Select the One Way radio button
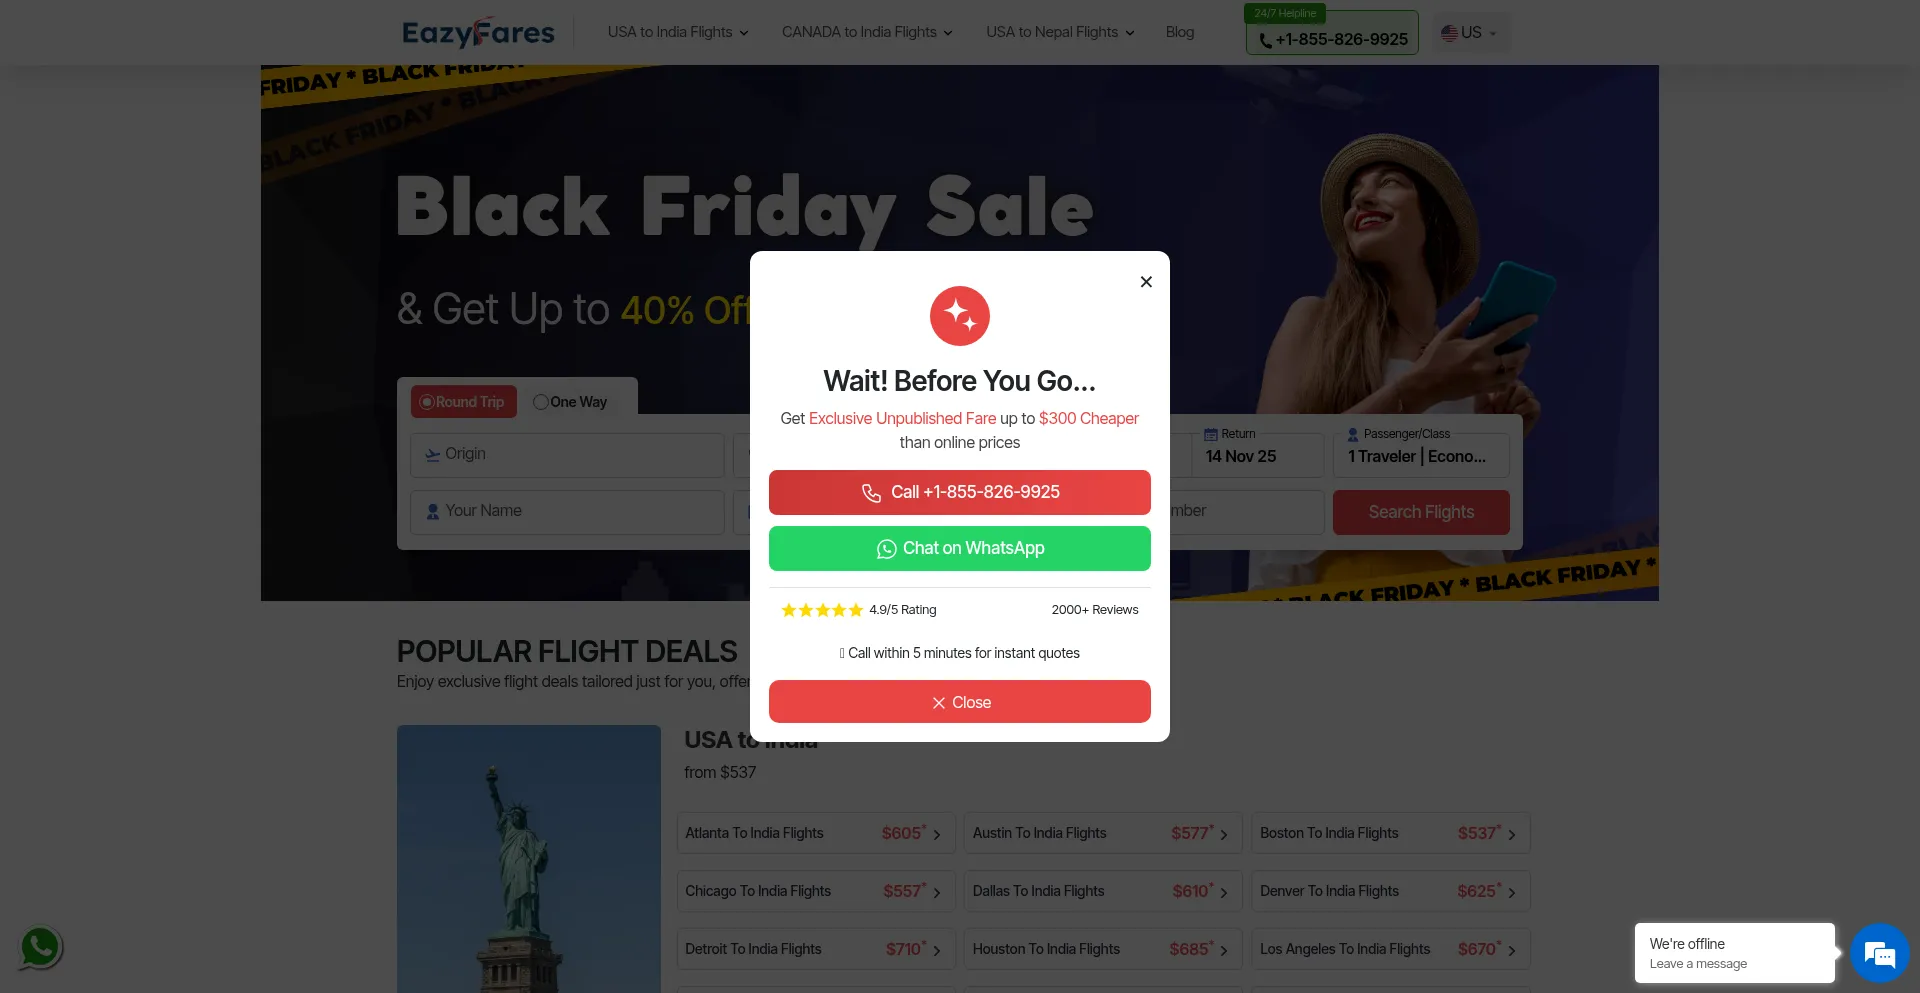 pos(541,402)
